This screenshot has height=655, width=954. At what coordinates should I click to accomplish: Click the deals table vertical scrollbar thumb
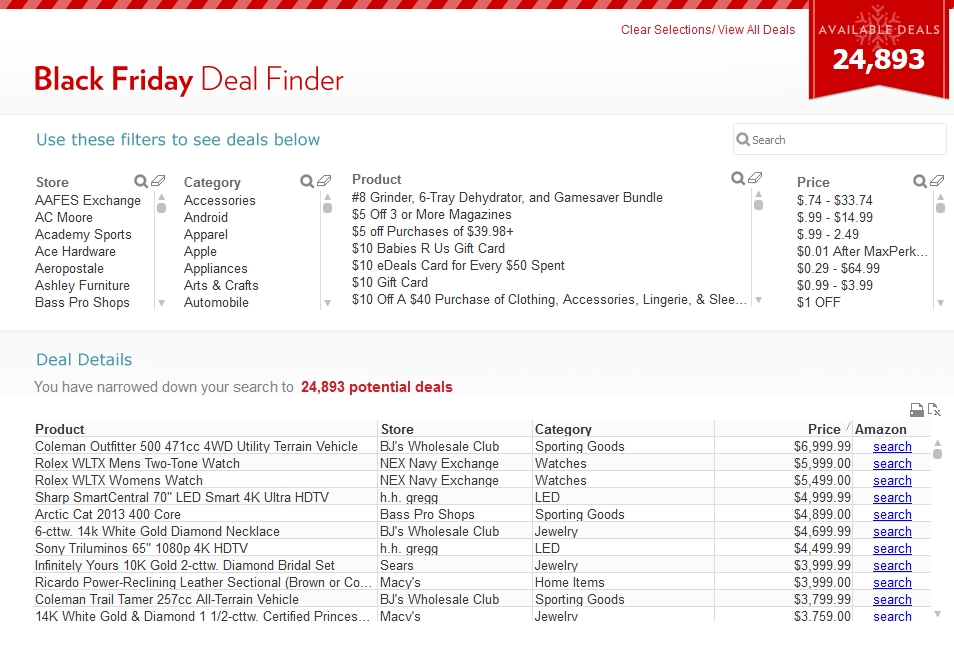pos(938,454)
